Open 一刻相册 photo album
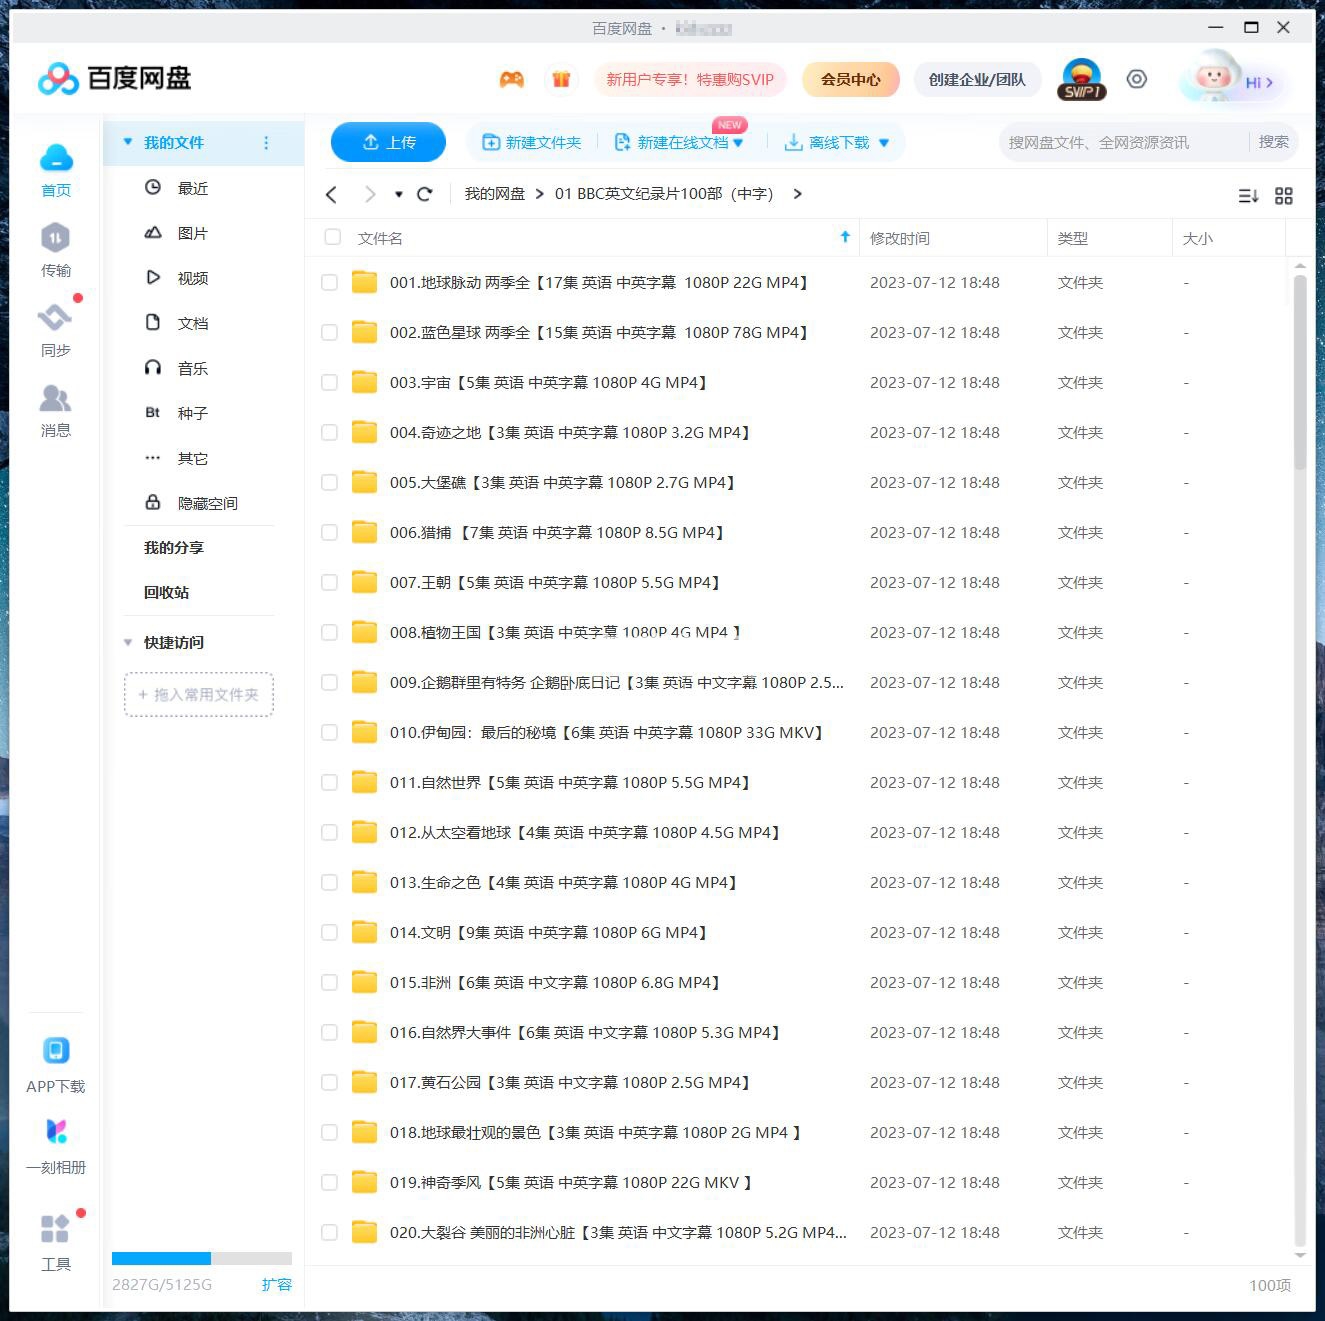 coord(55,1145)
